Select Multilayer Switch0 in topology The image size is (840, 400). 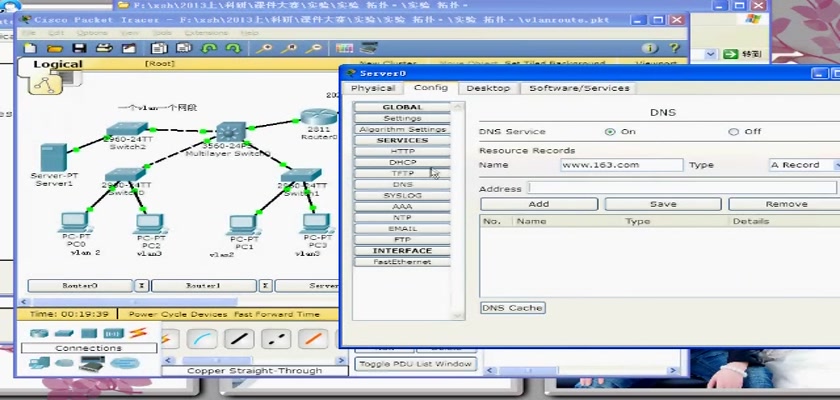click(231, 132)
